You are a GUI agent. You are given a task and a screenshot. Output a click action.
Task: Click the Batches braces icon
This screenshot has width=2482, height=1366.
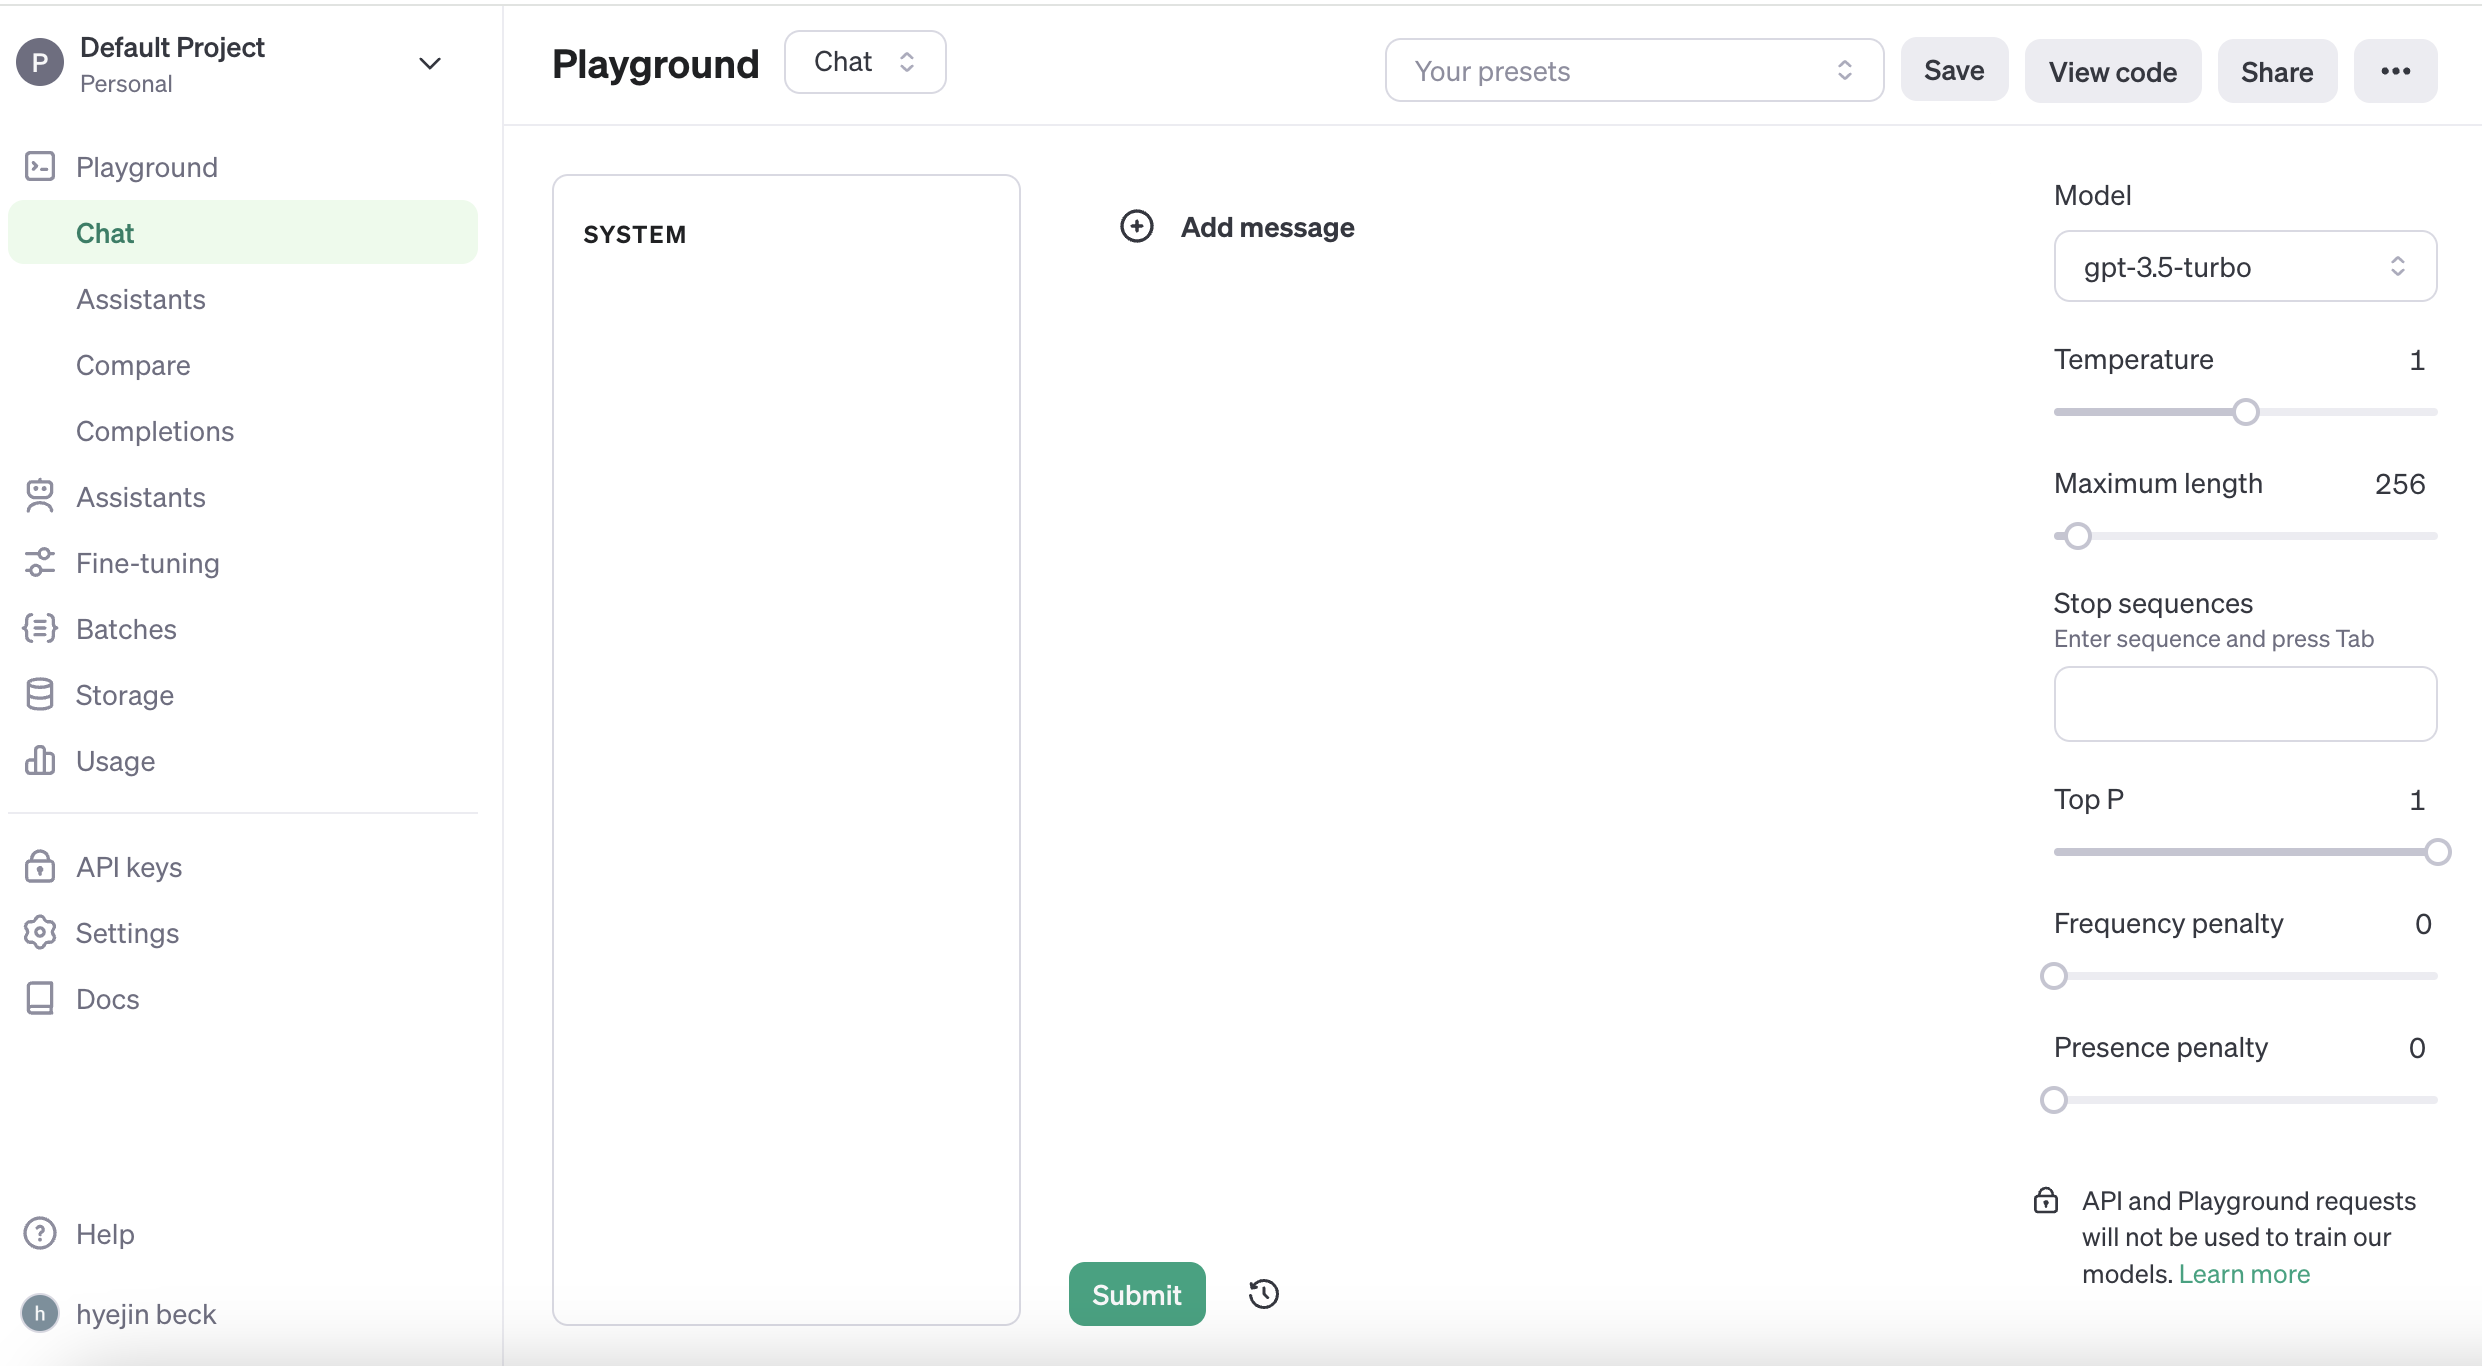point(40,628)
